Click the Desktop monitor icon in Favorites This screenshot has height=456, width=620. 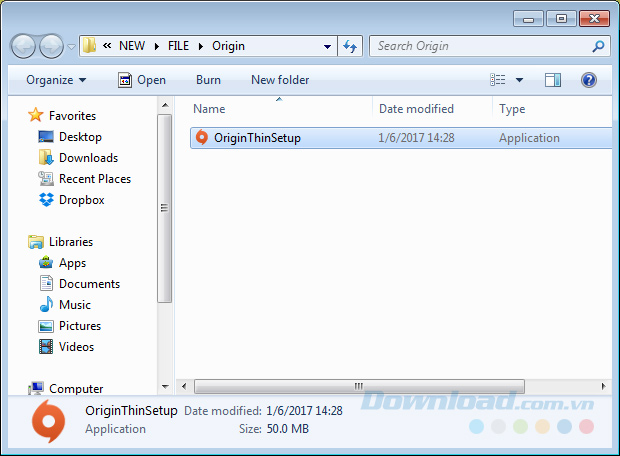[x=46, y=137]
